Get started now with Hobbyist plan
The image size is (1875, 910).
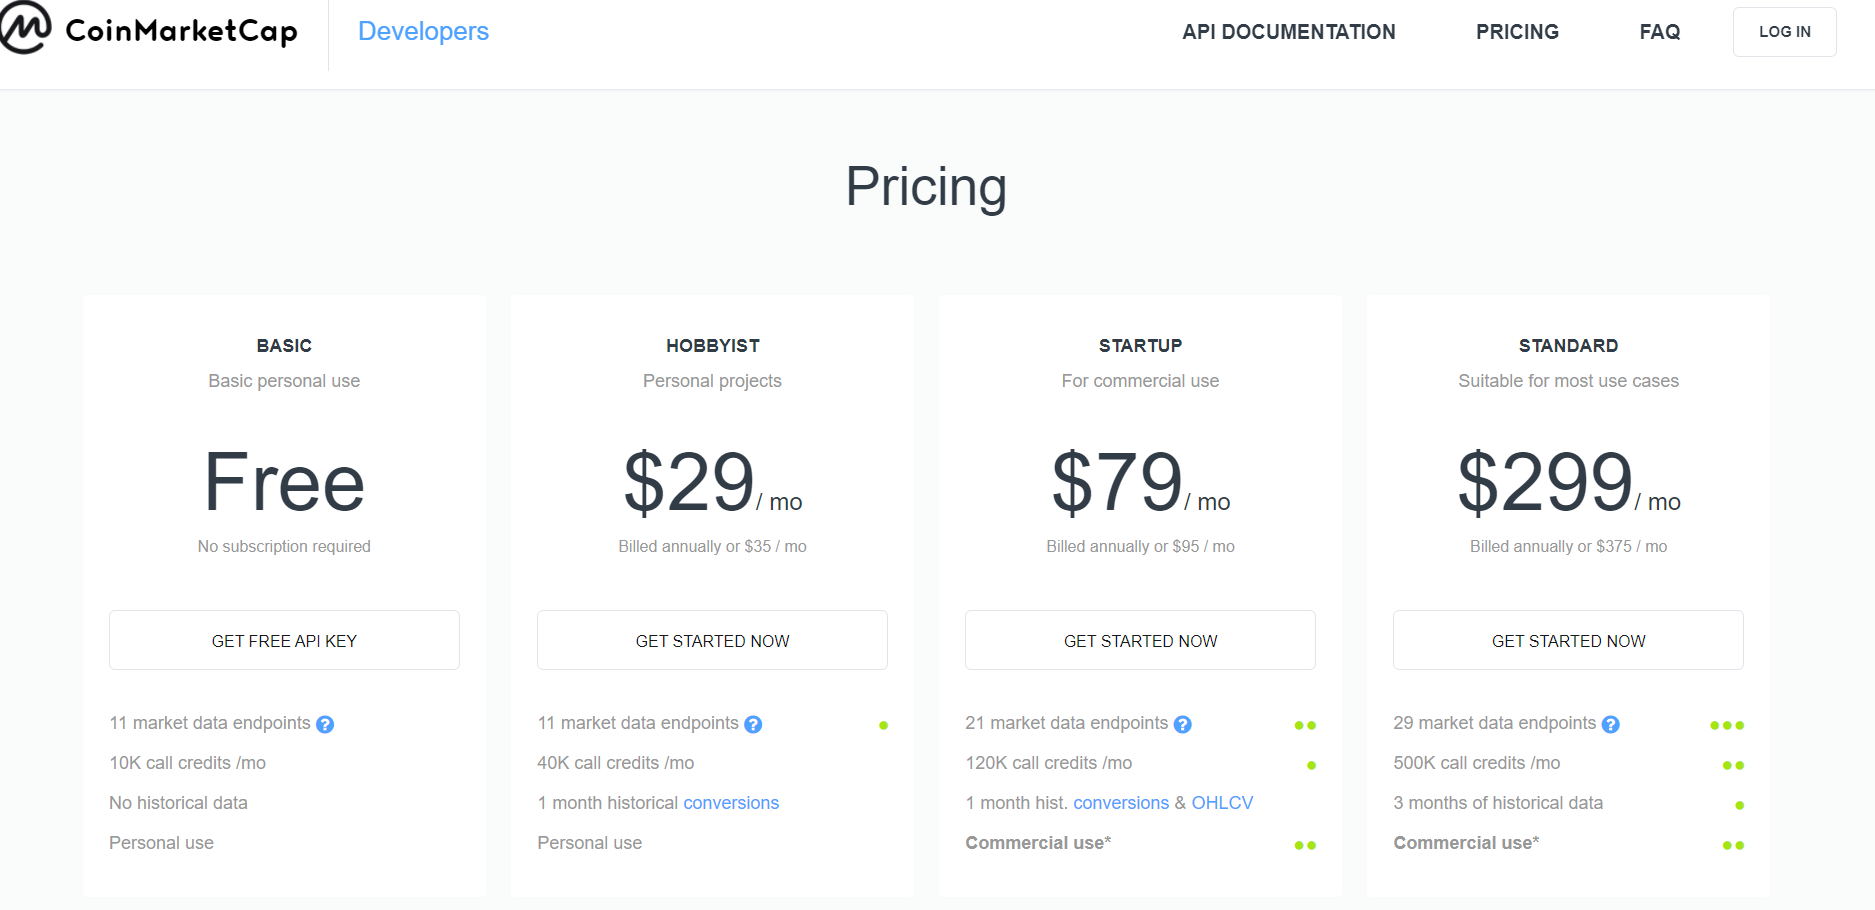[712, 640]
